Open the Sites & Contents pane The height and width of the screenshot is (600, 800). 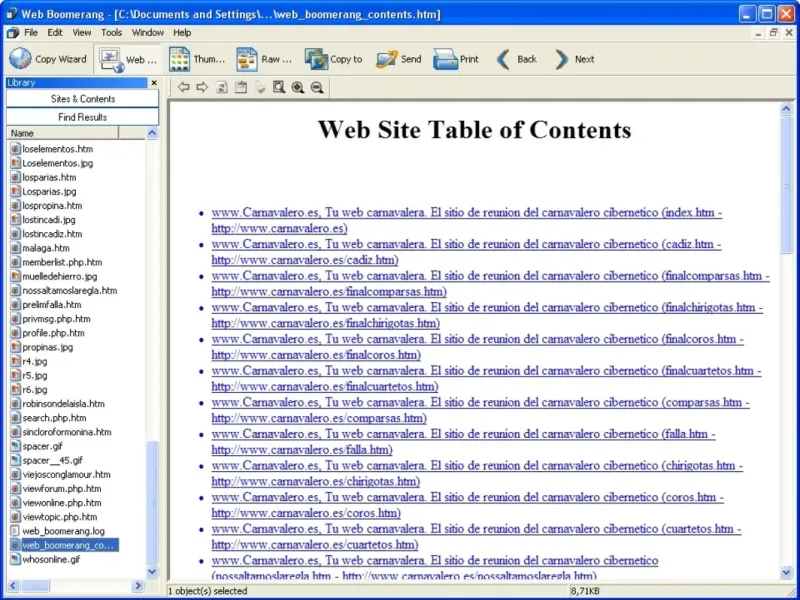tap(83, 99)
